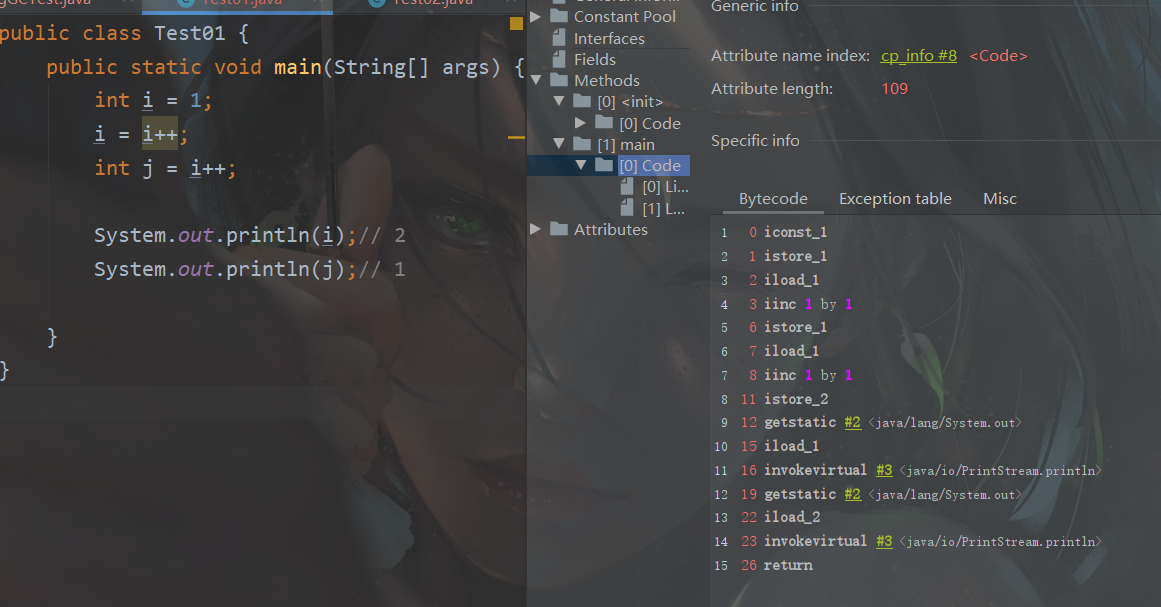Follow the cp_info #8 link
The height and width of the screenshot is (607, 1161).
pos(918,56)
